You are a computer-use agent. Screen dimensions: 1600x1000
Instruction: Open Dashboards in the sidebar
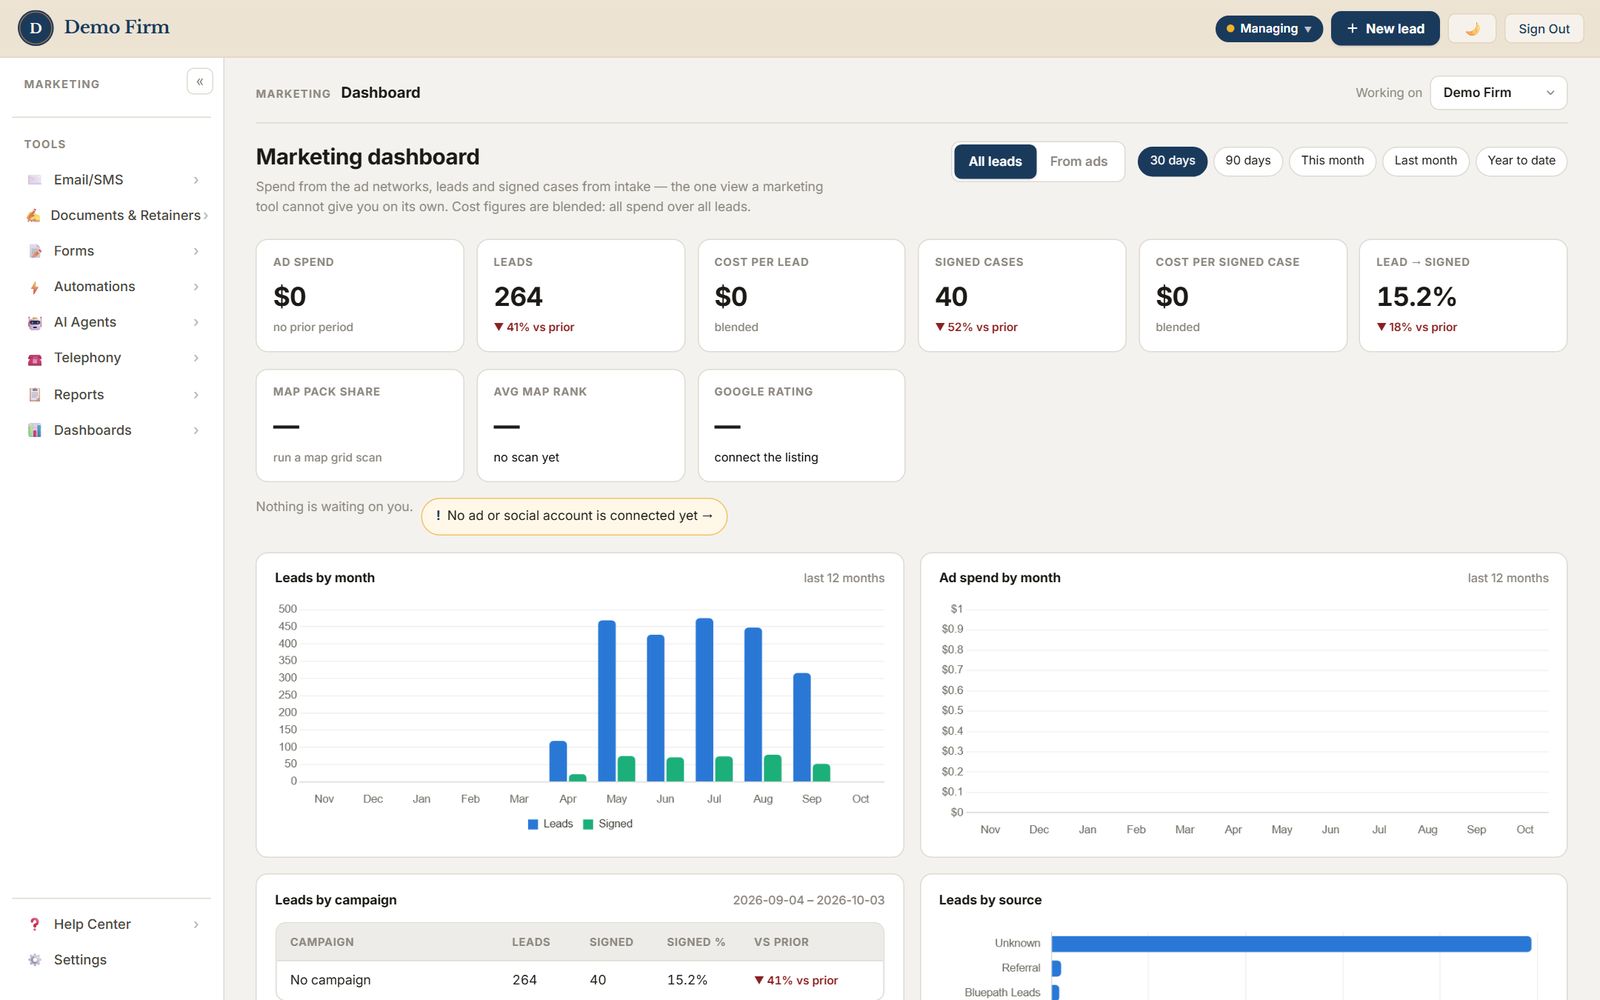(112, 430)
